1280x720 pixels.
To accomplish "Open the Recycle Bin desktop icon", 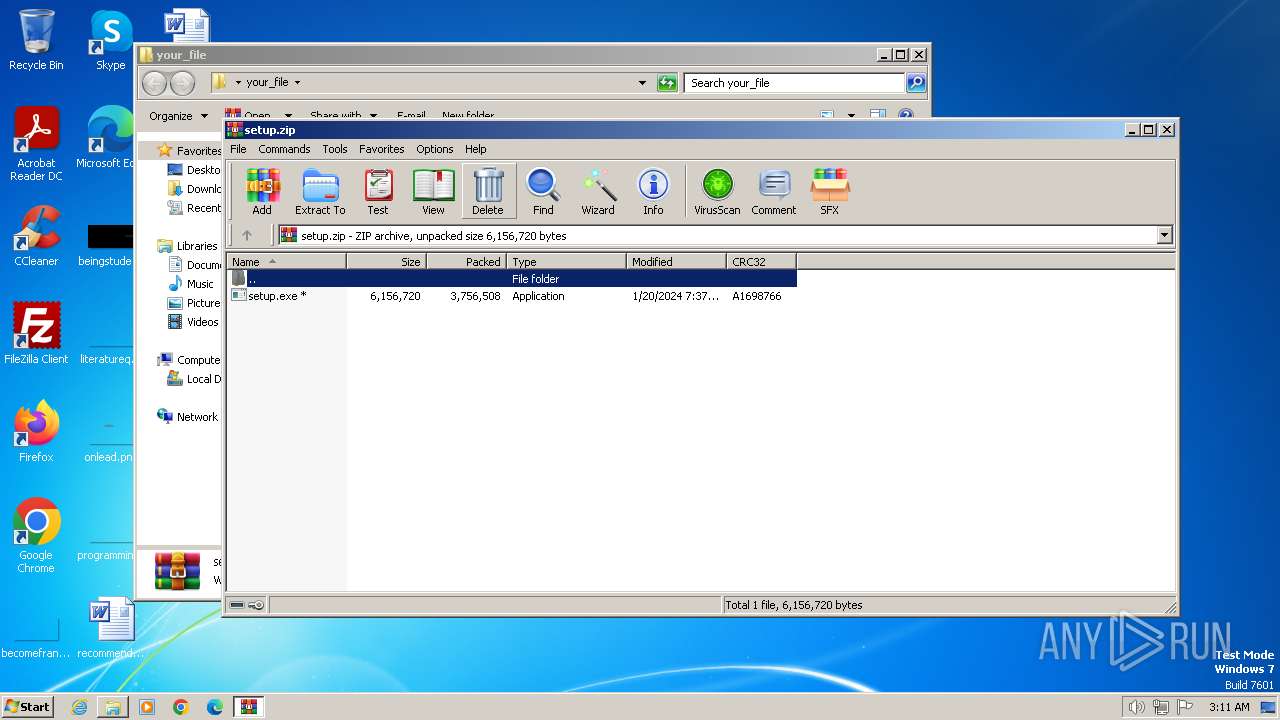I will pyautogui.click(x=36, y=41).
